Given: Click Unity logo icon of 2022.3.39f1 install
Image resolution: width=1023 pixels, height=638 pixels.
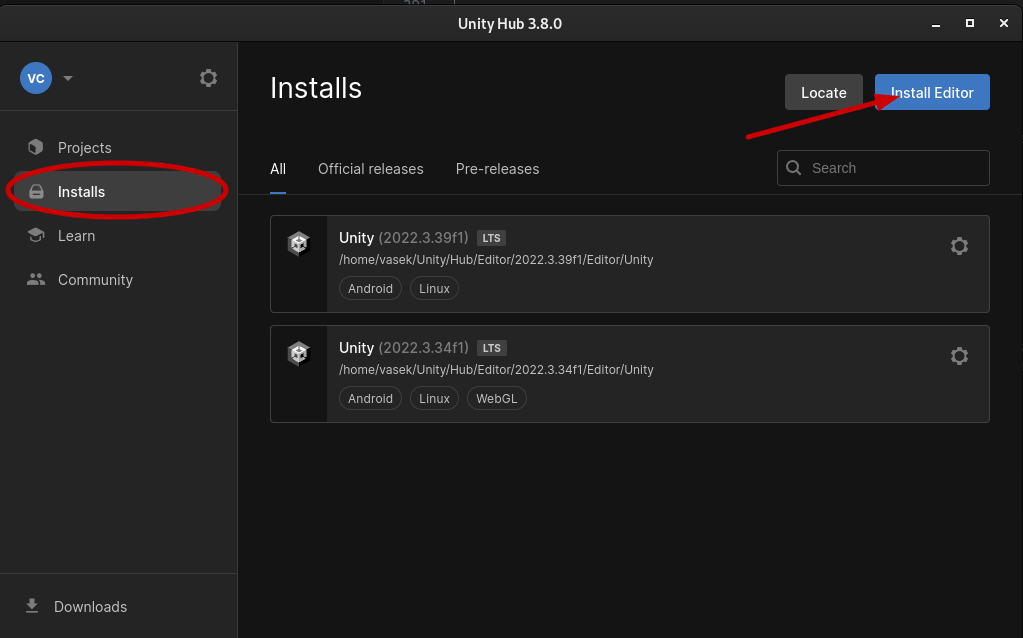Looking at the screenshot, I should pos(299,244).
